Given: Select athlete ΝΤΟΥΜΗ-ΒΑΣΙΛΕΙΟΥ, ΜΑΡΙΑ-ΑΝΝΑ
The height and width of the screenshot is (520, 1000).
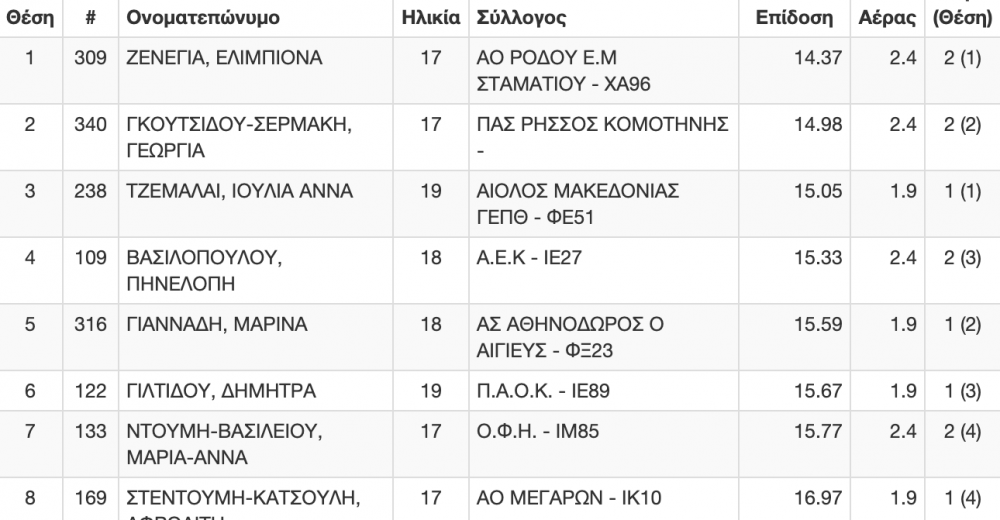Looking at the screenshot, I should [x=224, y=444].
